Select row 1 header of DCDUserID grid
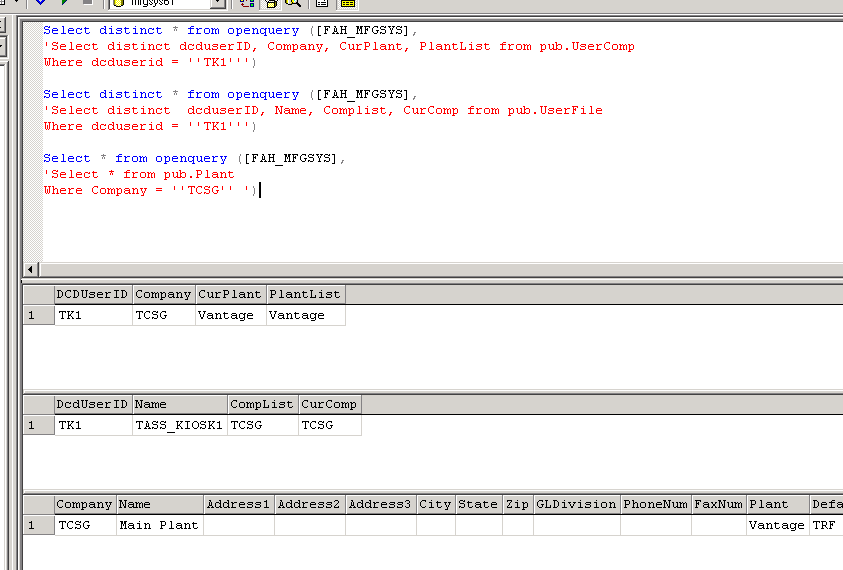Screen dimensions: 843x570 click(38, 315)
